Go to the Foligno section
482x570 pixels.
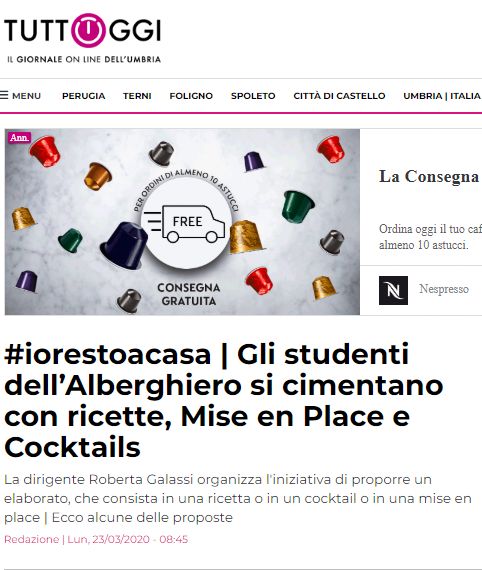coord(191,96)
